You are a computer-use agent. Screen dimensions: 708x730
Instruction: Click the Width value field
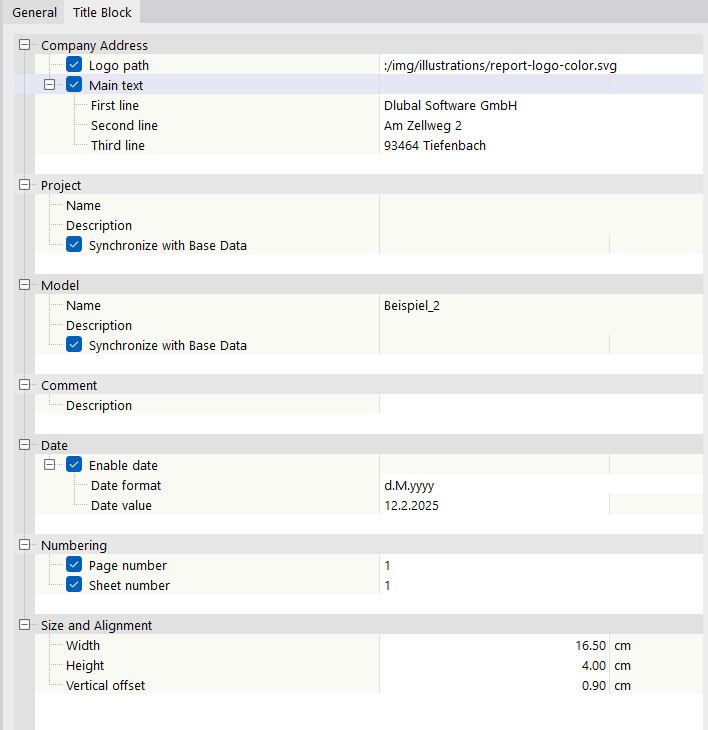pos(495,645)
